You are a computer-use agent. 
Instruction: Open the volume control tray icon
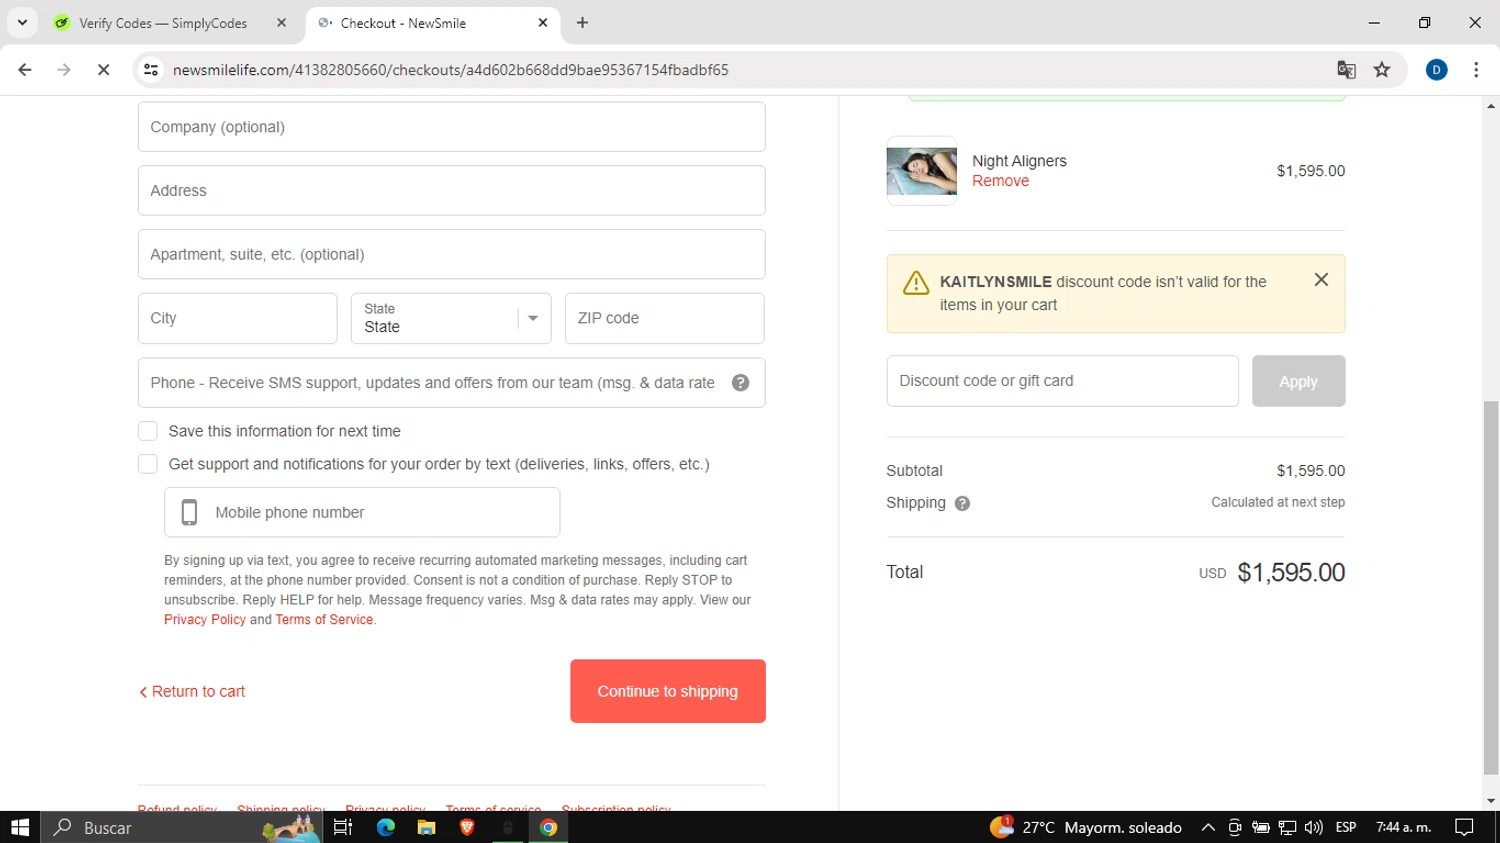(1313, 827)
